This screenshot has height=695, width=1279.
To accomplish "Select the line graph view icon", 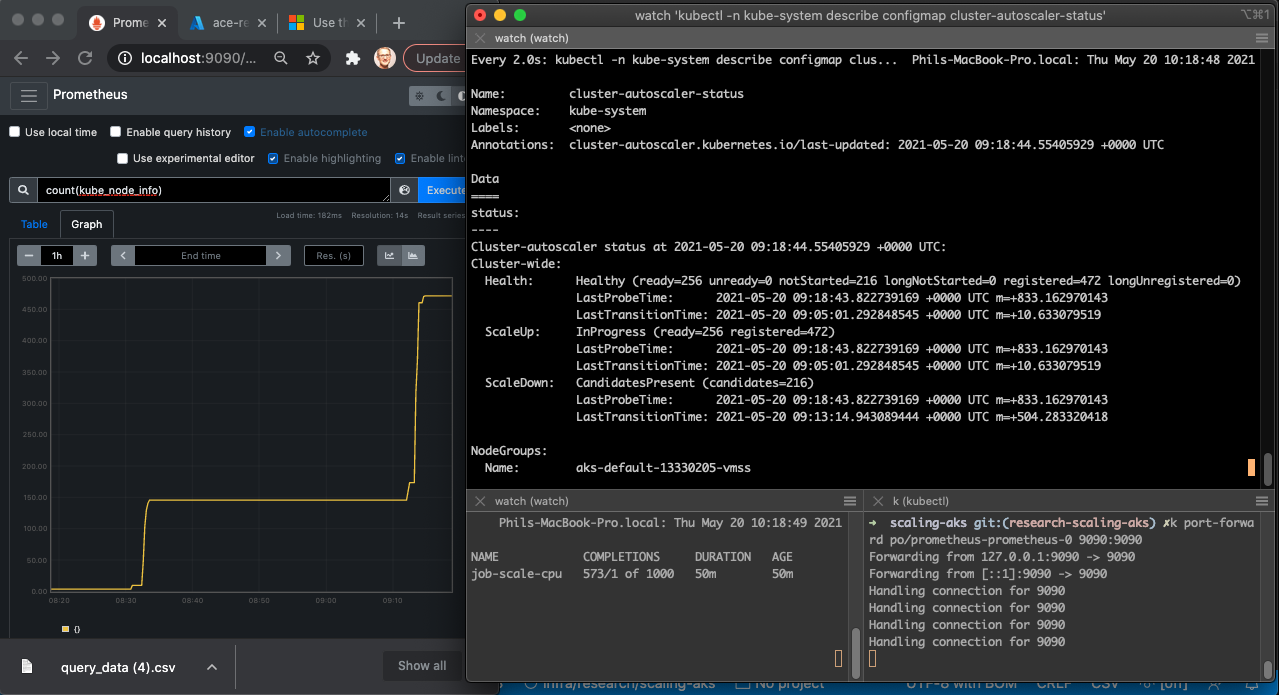I will click(x=389, y=255).
